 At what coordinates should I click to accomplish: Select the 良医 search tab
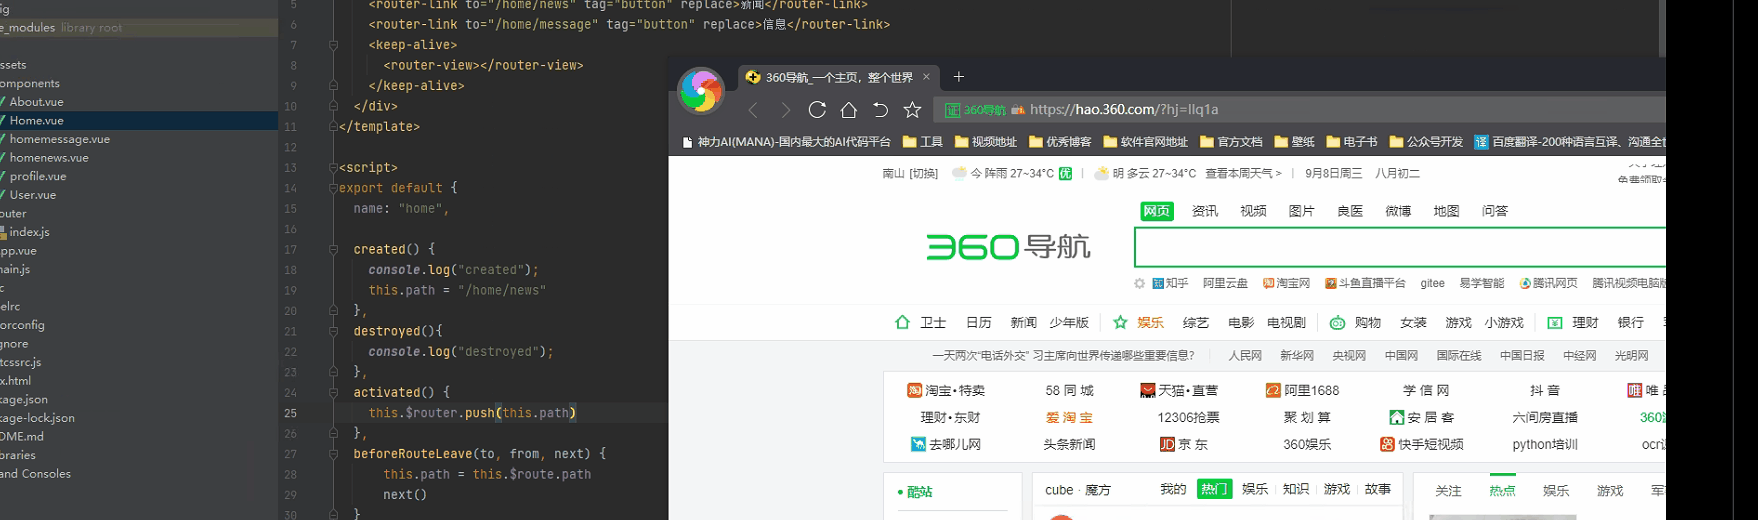[x=1350, y=211]
